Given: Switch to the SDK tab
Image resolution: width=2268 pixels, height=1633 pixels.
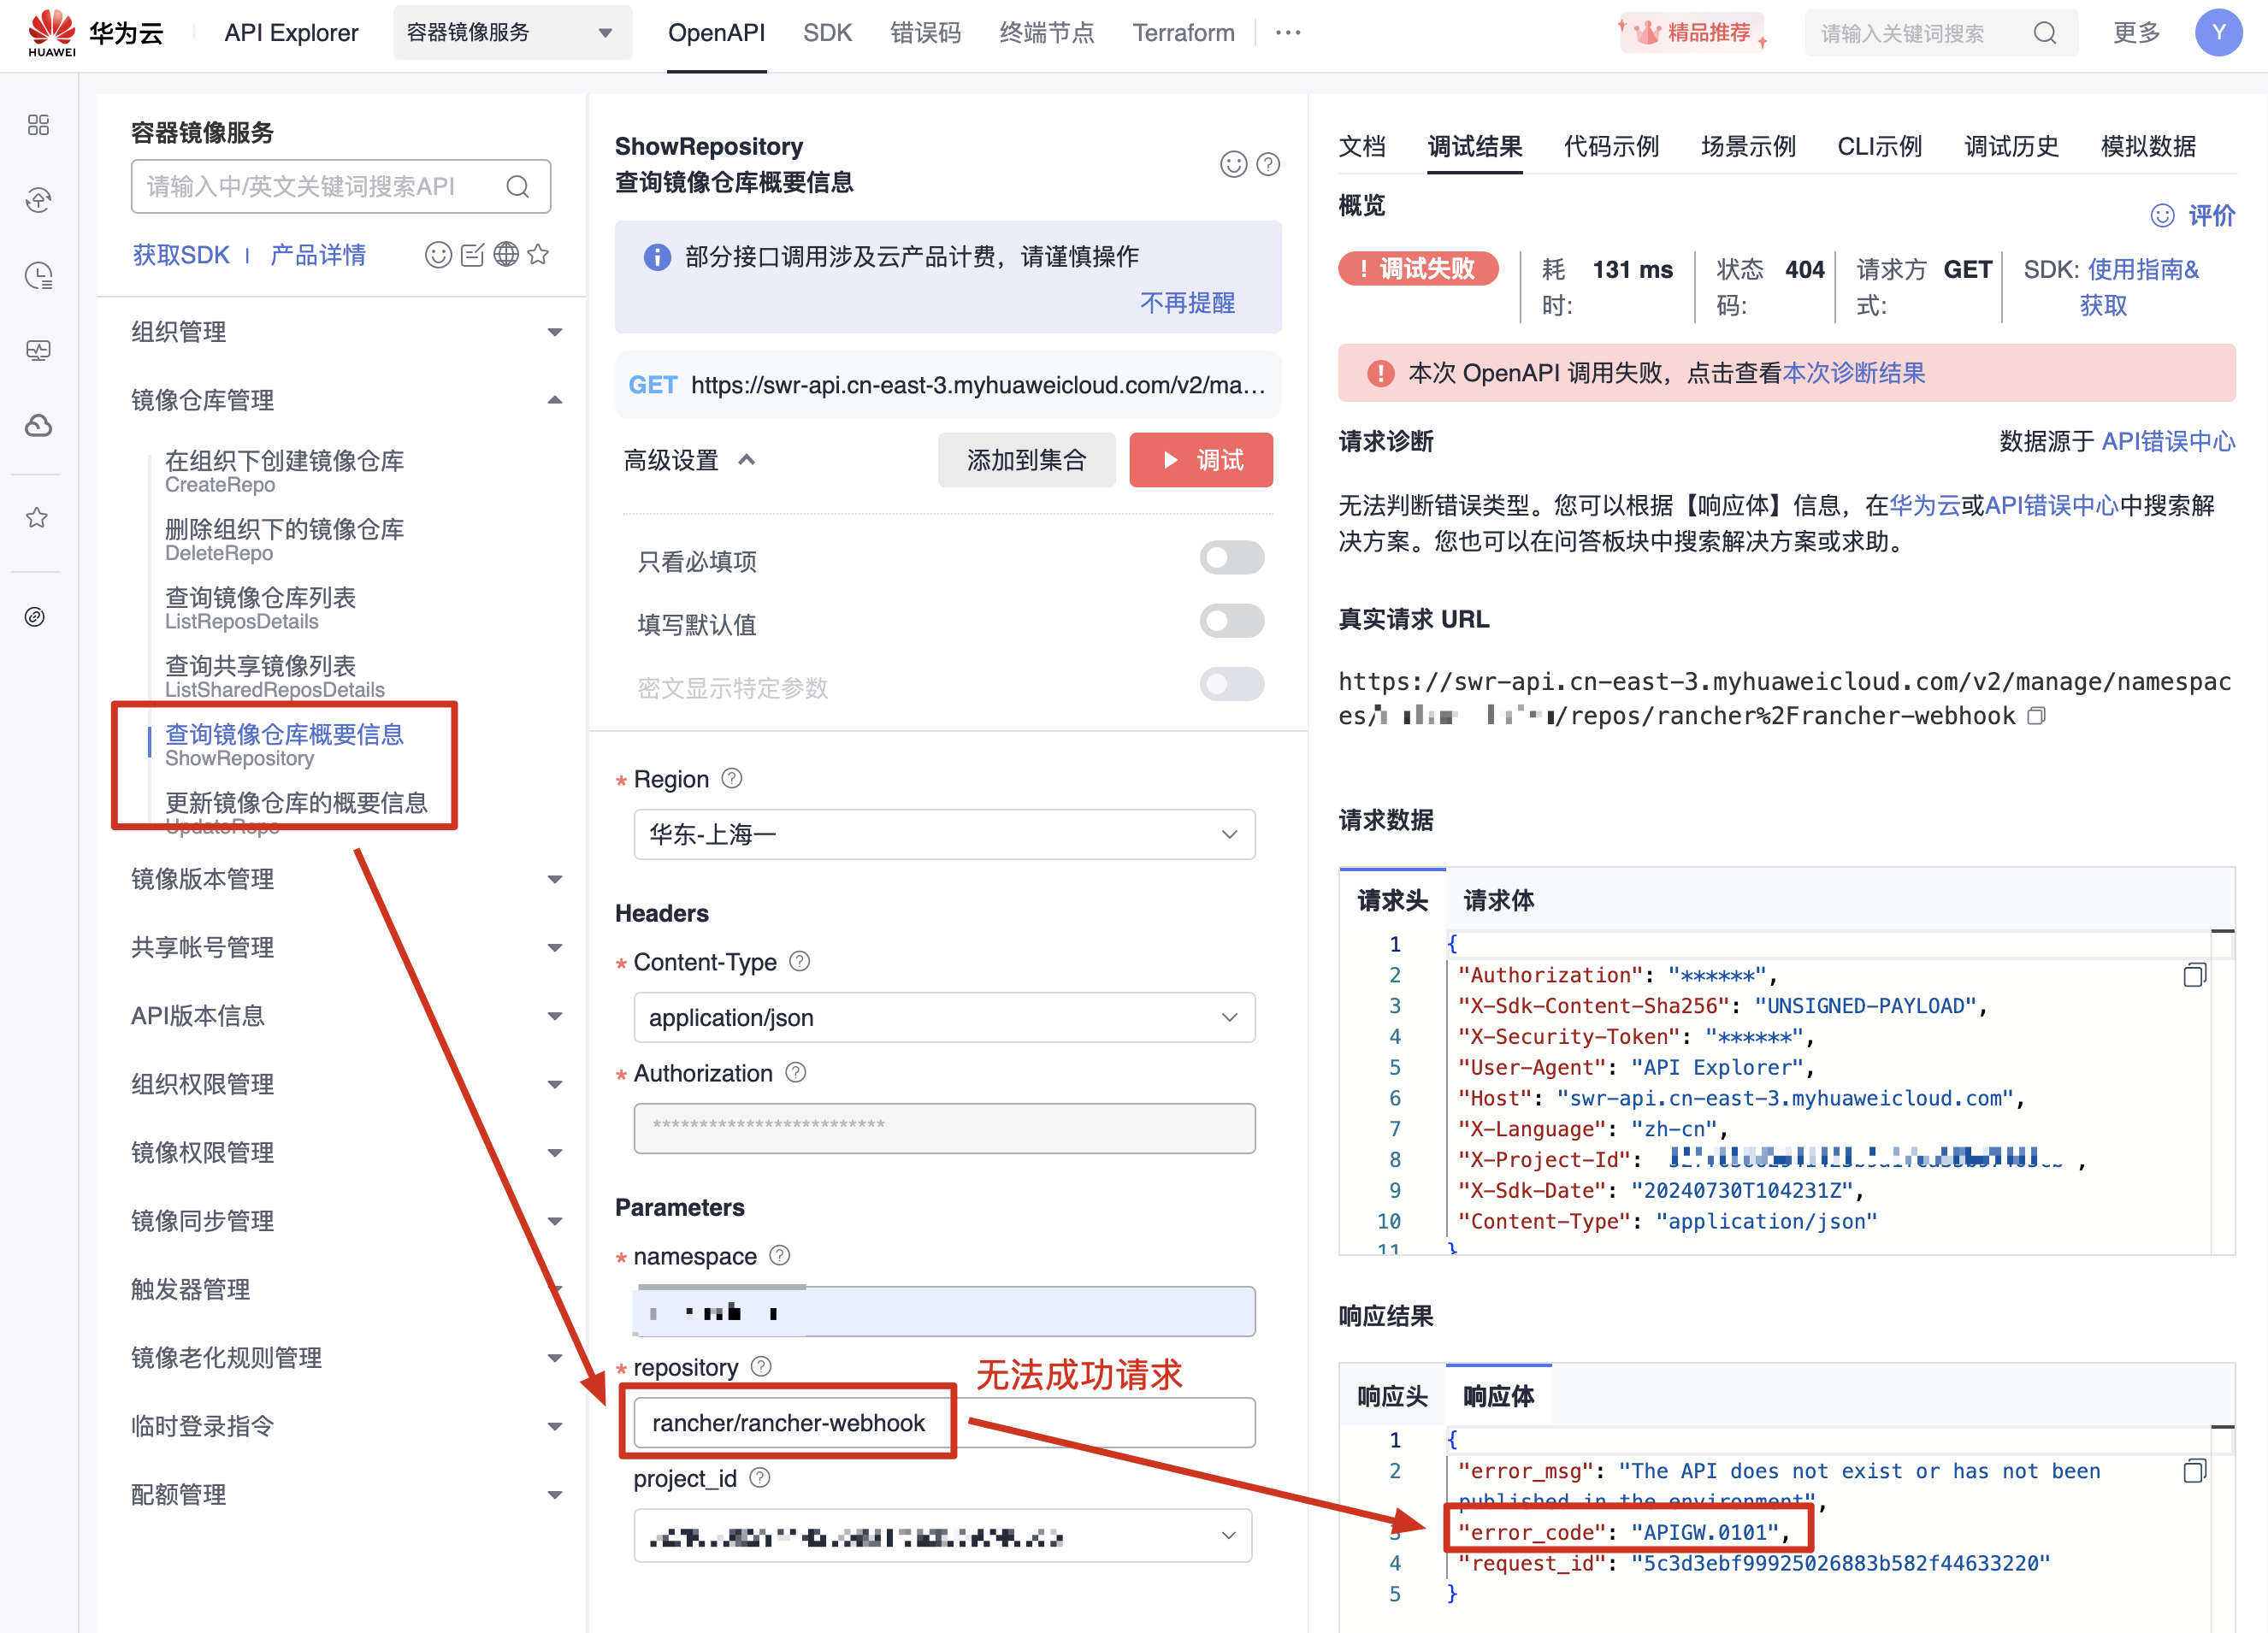Looking at the screenshot, I should pos(827,33).
